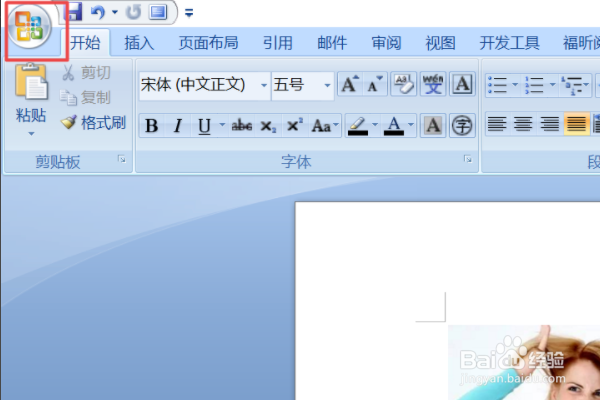Image resolution: width=600 pixels, height=400 pixels.
Task: Click the Redo/Repeat icon
Action: (x=133, y=12)
